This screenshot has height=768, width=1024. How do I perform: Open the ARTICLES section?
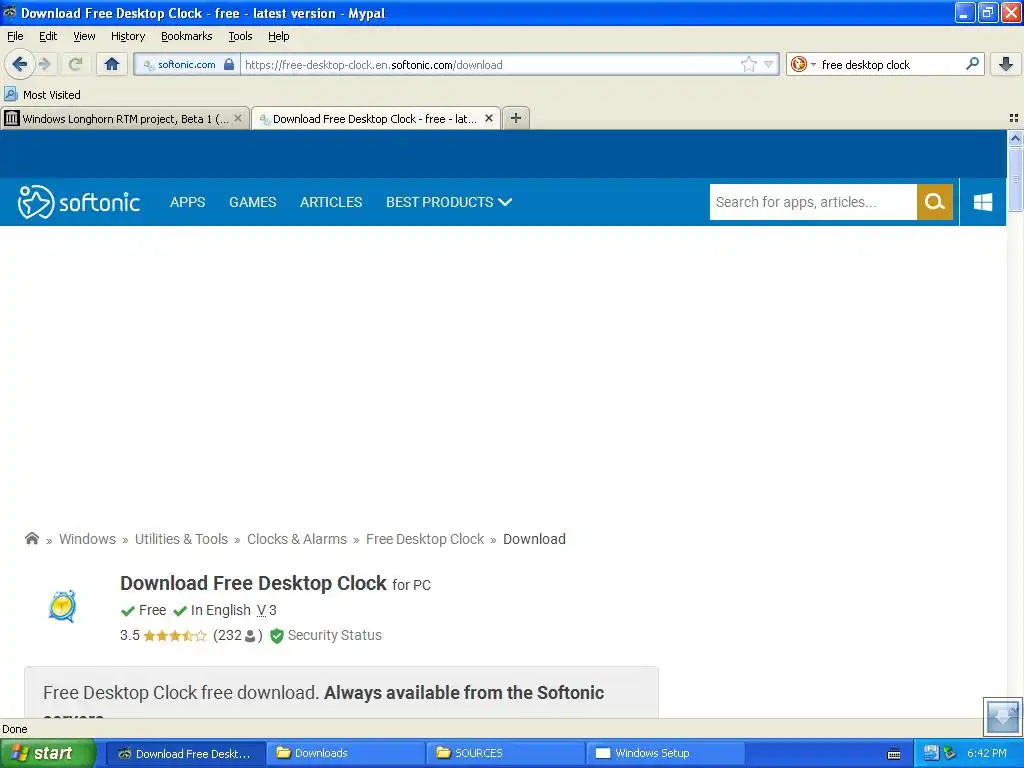(x=331, y=202)
